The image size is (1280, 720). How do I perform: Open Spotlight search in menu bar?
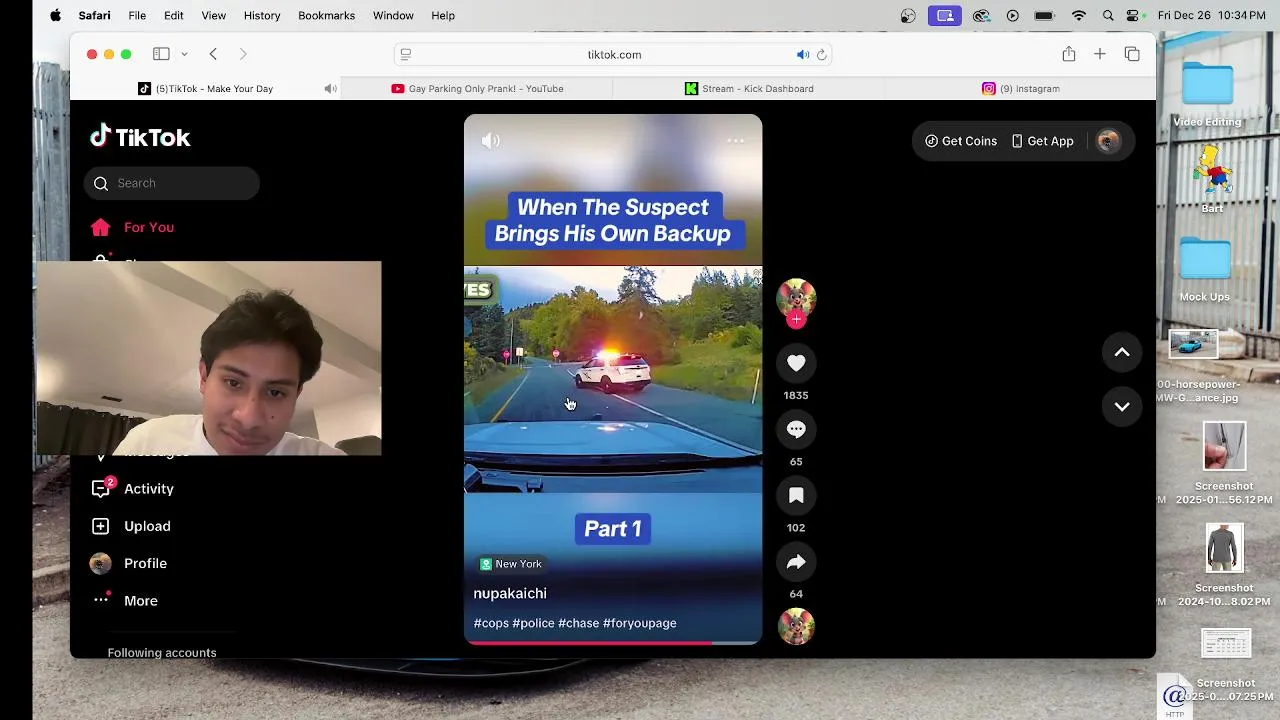point(1108,15)
